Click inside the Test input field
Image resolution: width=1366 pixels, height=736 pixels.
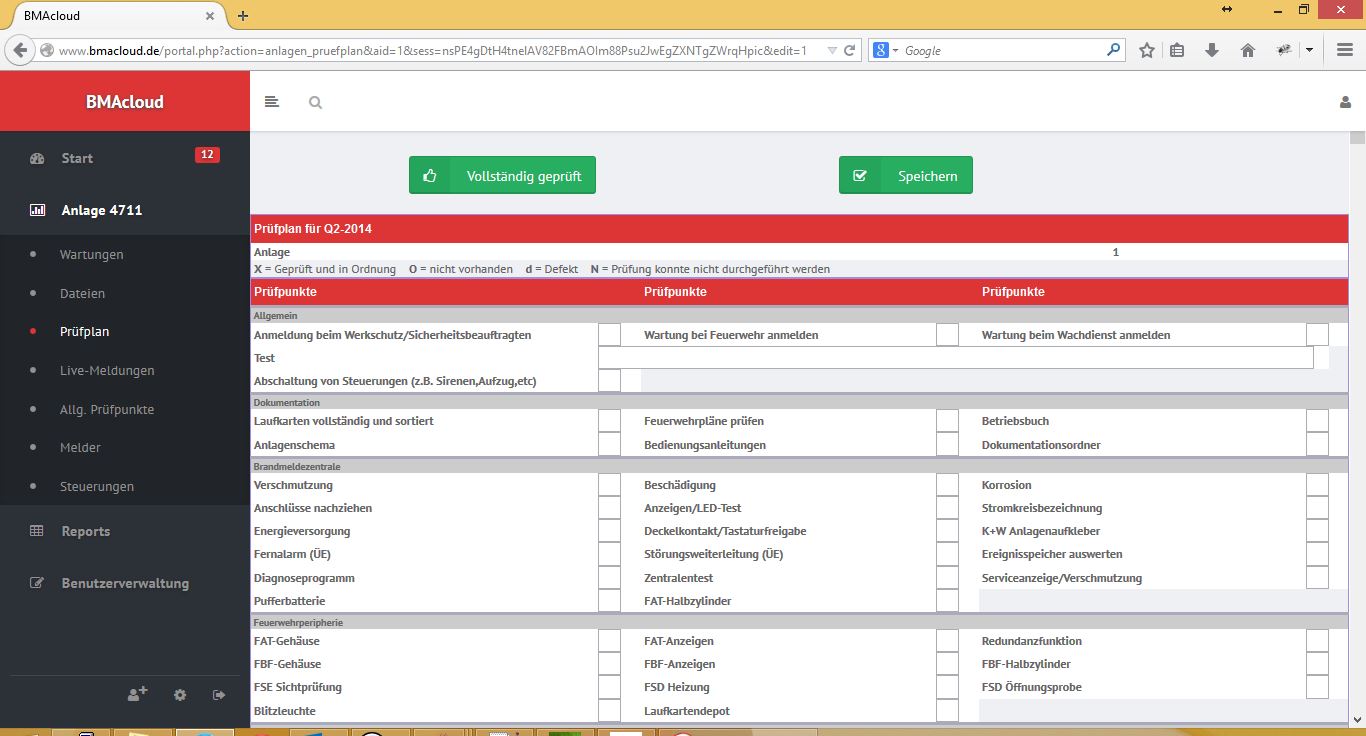950,357
